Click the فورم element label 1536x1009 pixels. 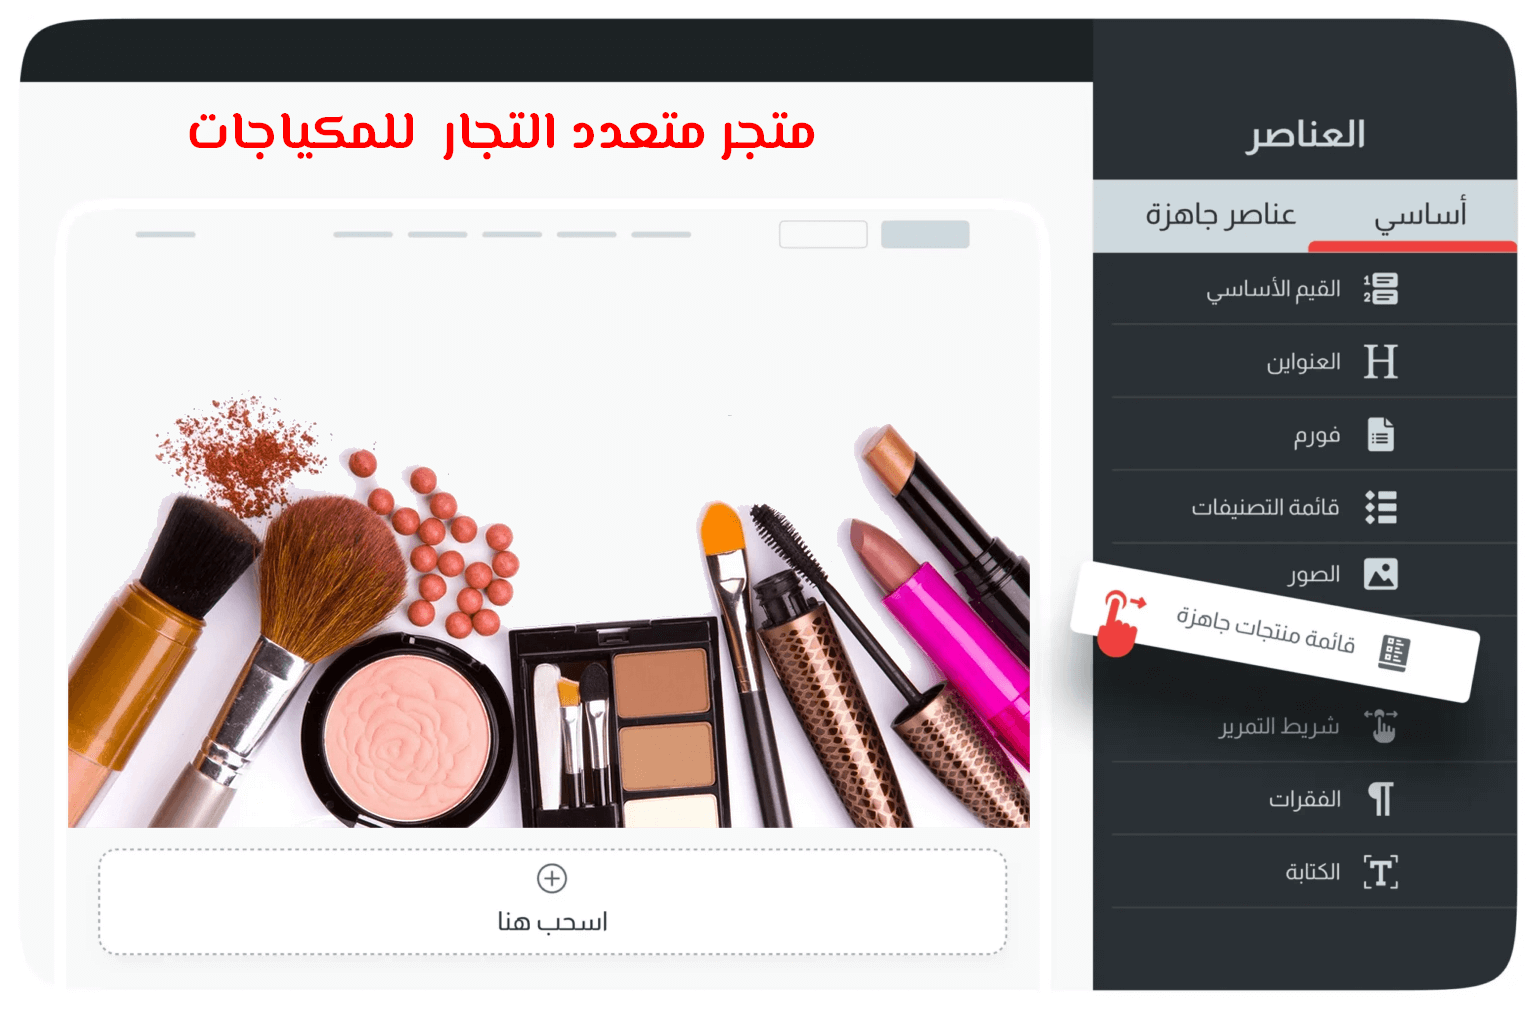pos(1316,436)
